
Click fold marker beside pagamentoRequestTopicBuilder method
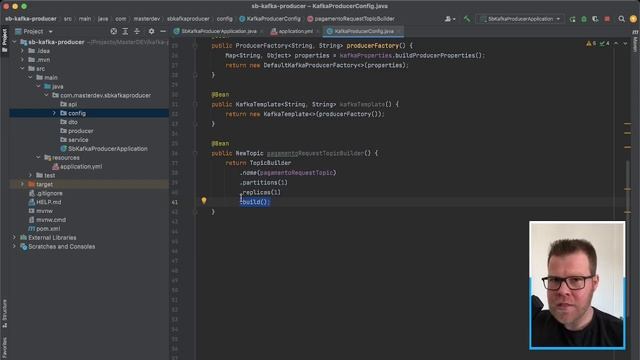pyautogui.click(x=195, y=153)
